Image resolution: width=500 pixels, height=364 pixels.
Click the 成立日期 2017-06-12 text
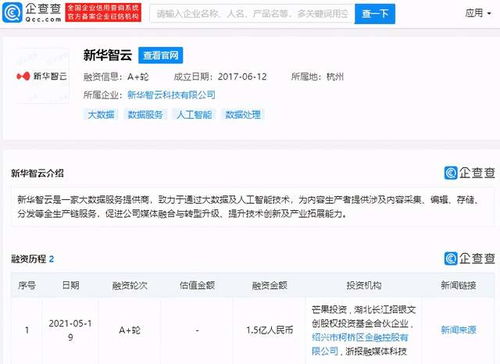point(220,77)
